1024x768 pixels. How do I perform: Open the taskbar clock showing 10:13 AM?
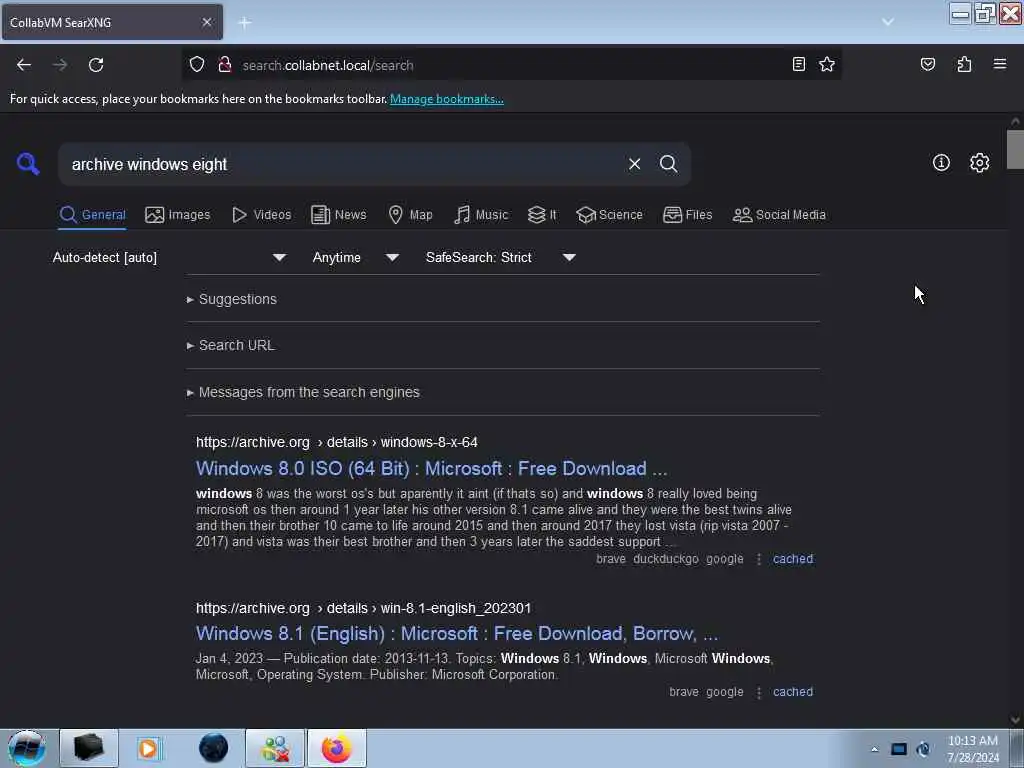[x=972, y=749]
